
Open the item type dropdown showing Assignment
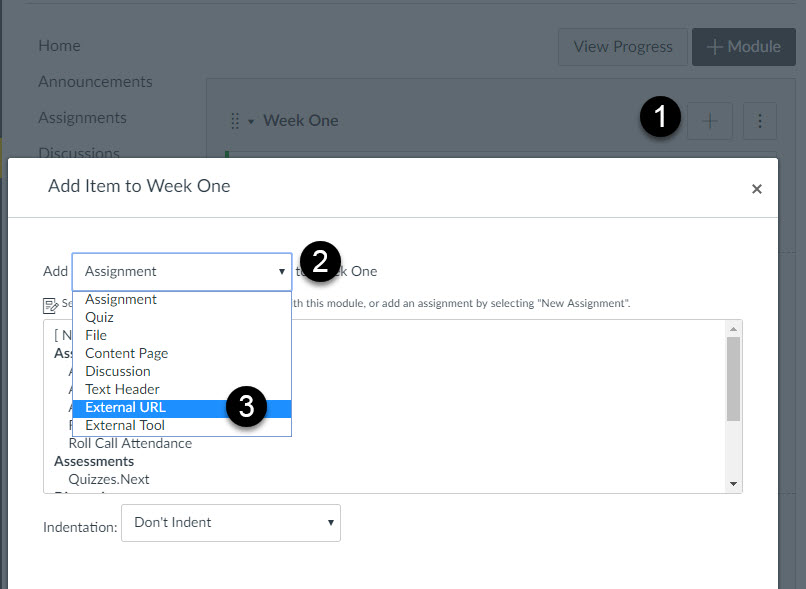(x=181, y=270)
